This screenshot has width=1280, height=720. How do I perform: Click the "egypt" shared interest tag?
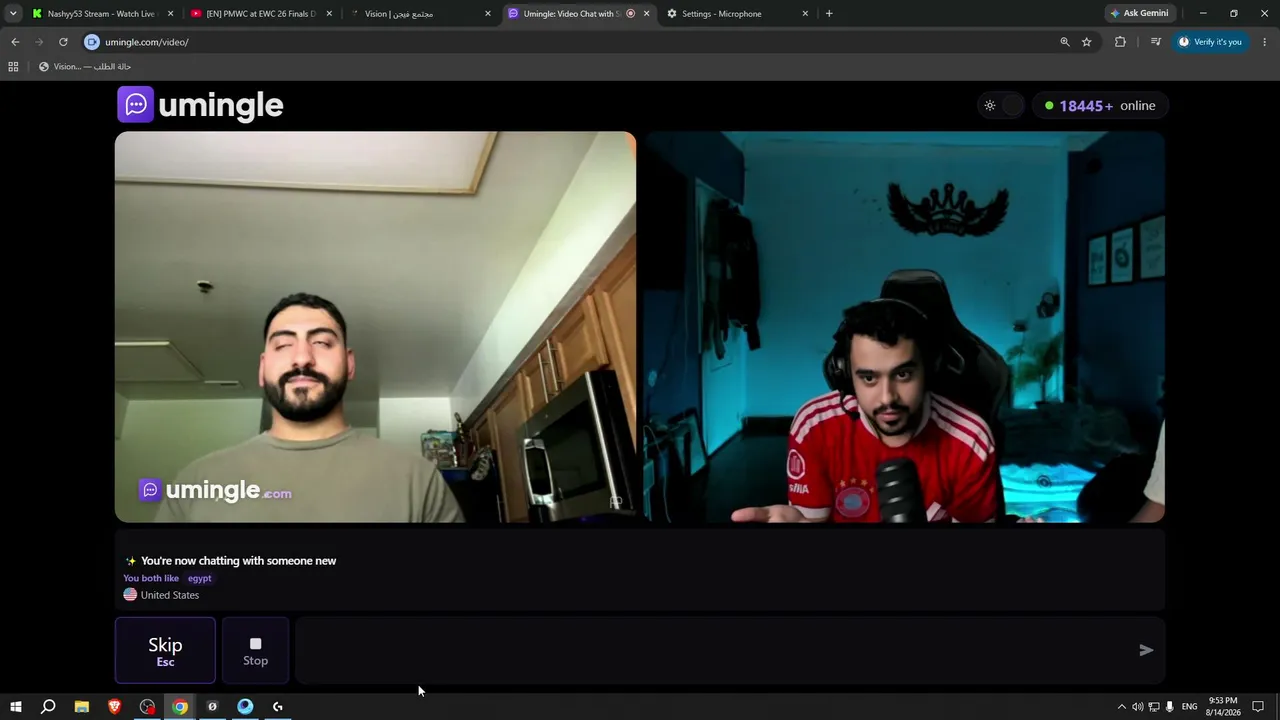pyautogui.click(x=199, y=578)
